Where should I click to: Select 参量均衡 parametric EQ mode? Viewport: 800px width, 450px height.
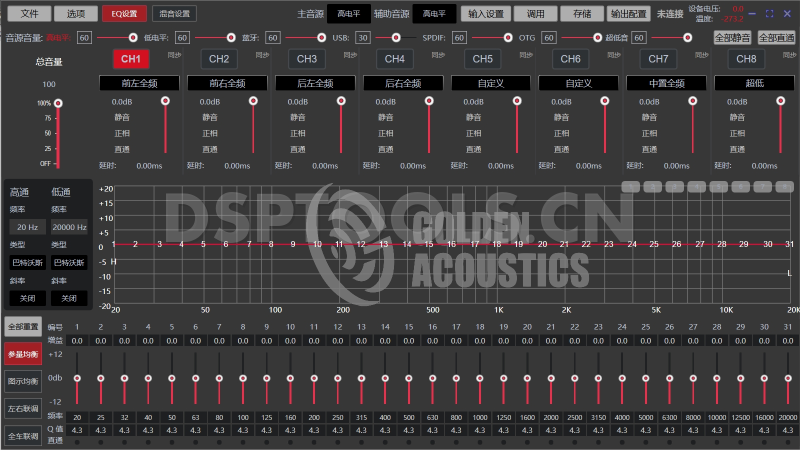click(x=23, y=354)
